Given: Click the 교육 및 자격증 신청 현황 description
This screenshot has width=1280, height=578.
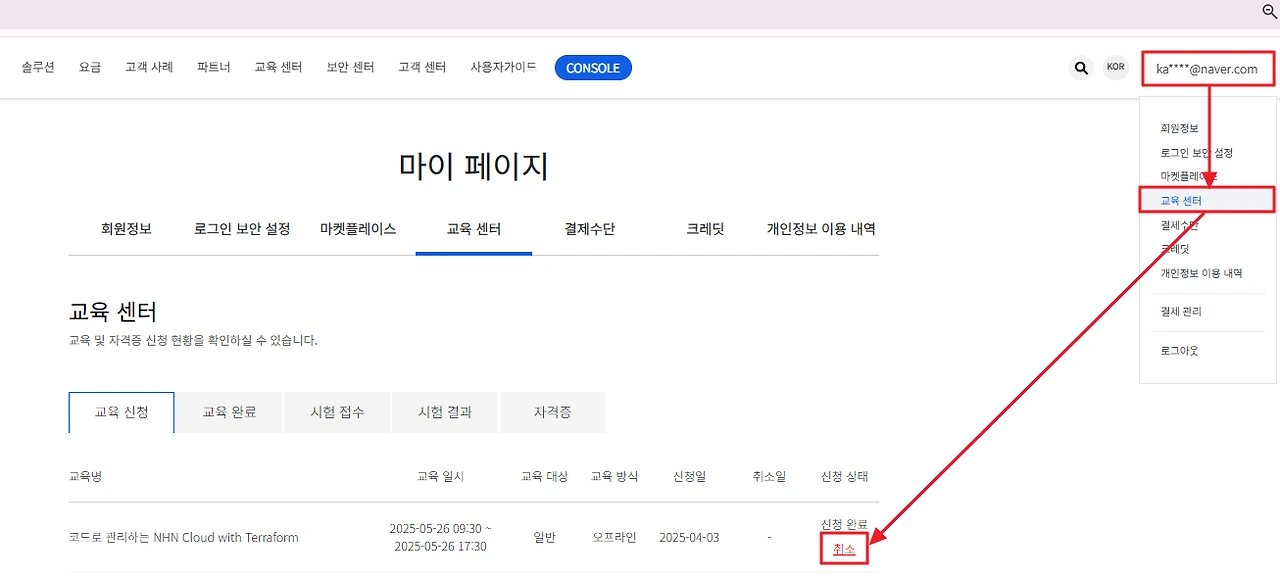Looking at the screenshot, I should (193, 341).
